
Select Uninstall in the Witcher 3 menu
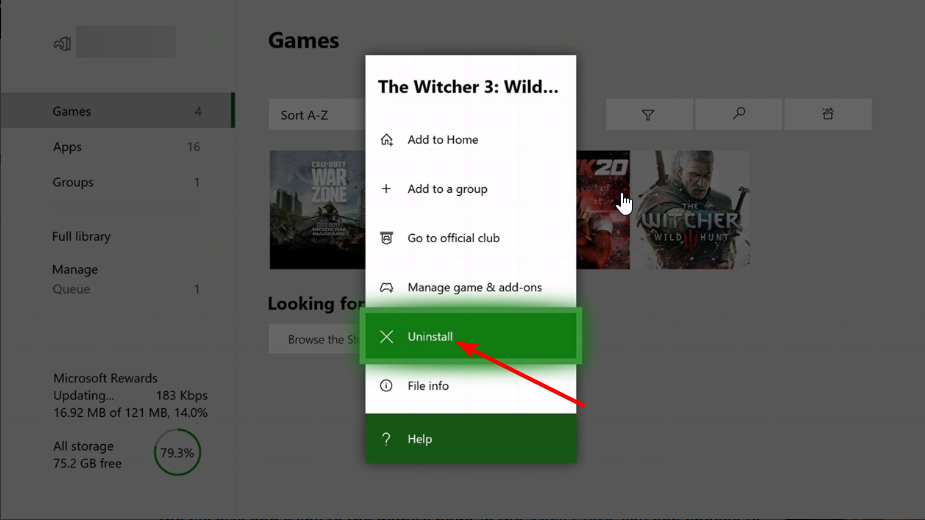(471, 336)
